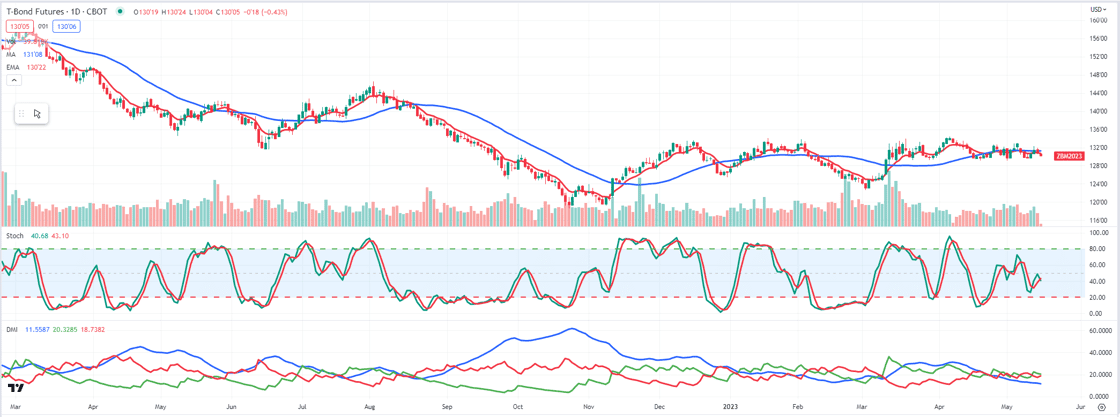The height and width of the screenshot is (417, 1120).
Task: Click the 0.0000 DMI scale value
Action: (1100, 396)
